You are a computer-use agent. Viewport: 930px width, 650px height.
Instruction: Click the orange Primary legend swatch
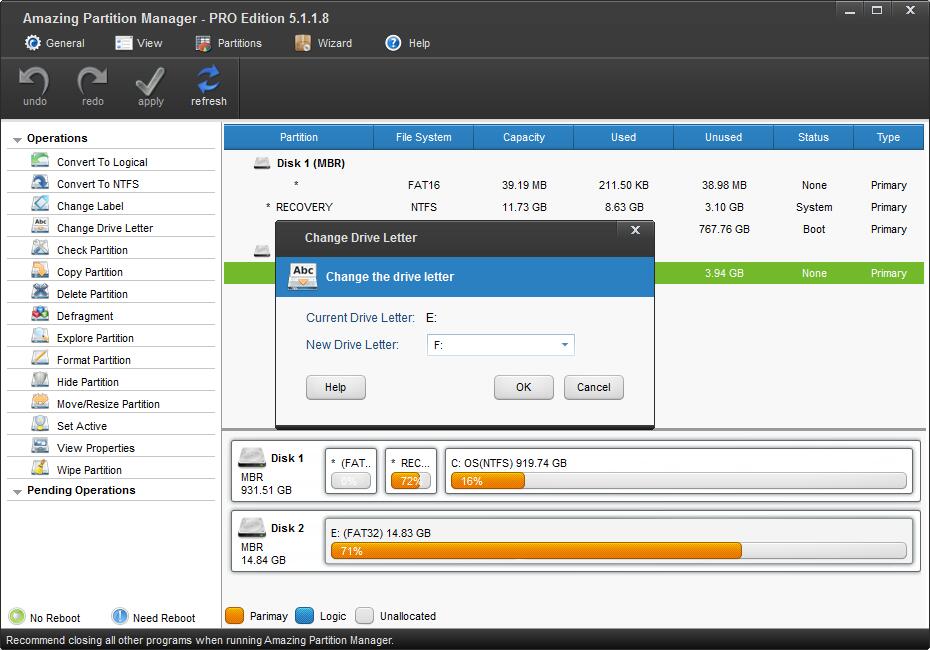pyautogui.click(x=235, y=616)
